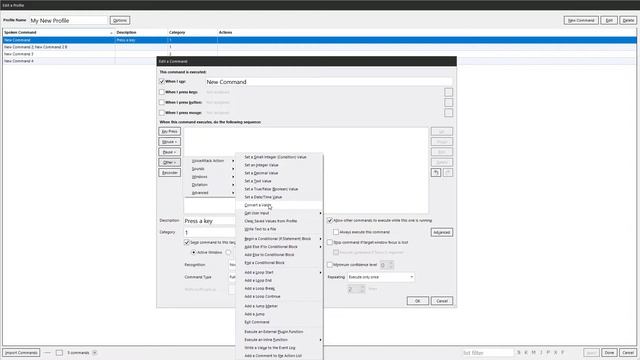The image size is (640, 360).
Task: Expand the Sounds submenu
Action: point(210,169)
